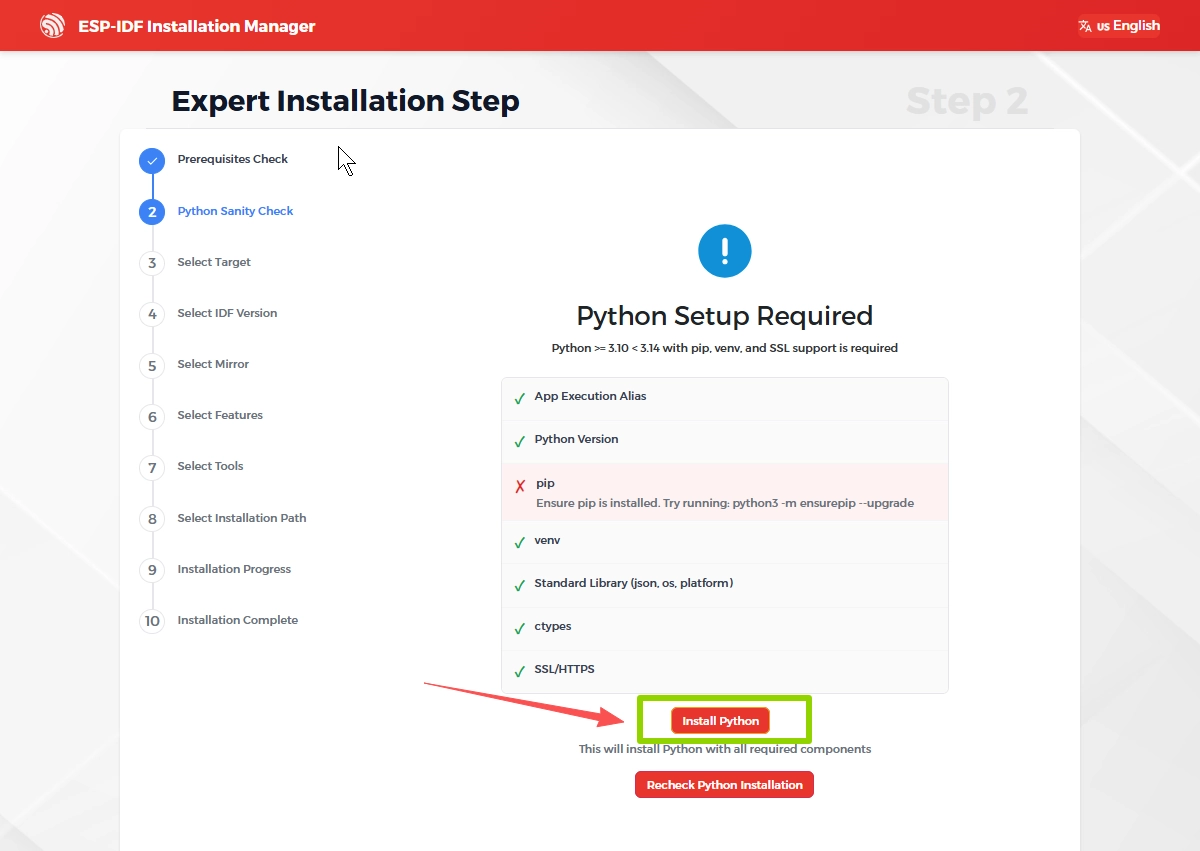Click the Install Python button
This screenshot has height=851, width=1200.
click(720, 720)
